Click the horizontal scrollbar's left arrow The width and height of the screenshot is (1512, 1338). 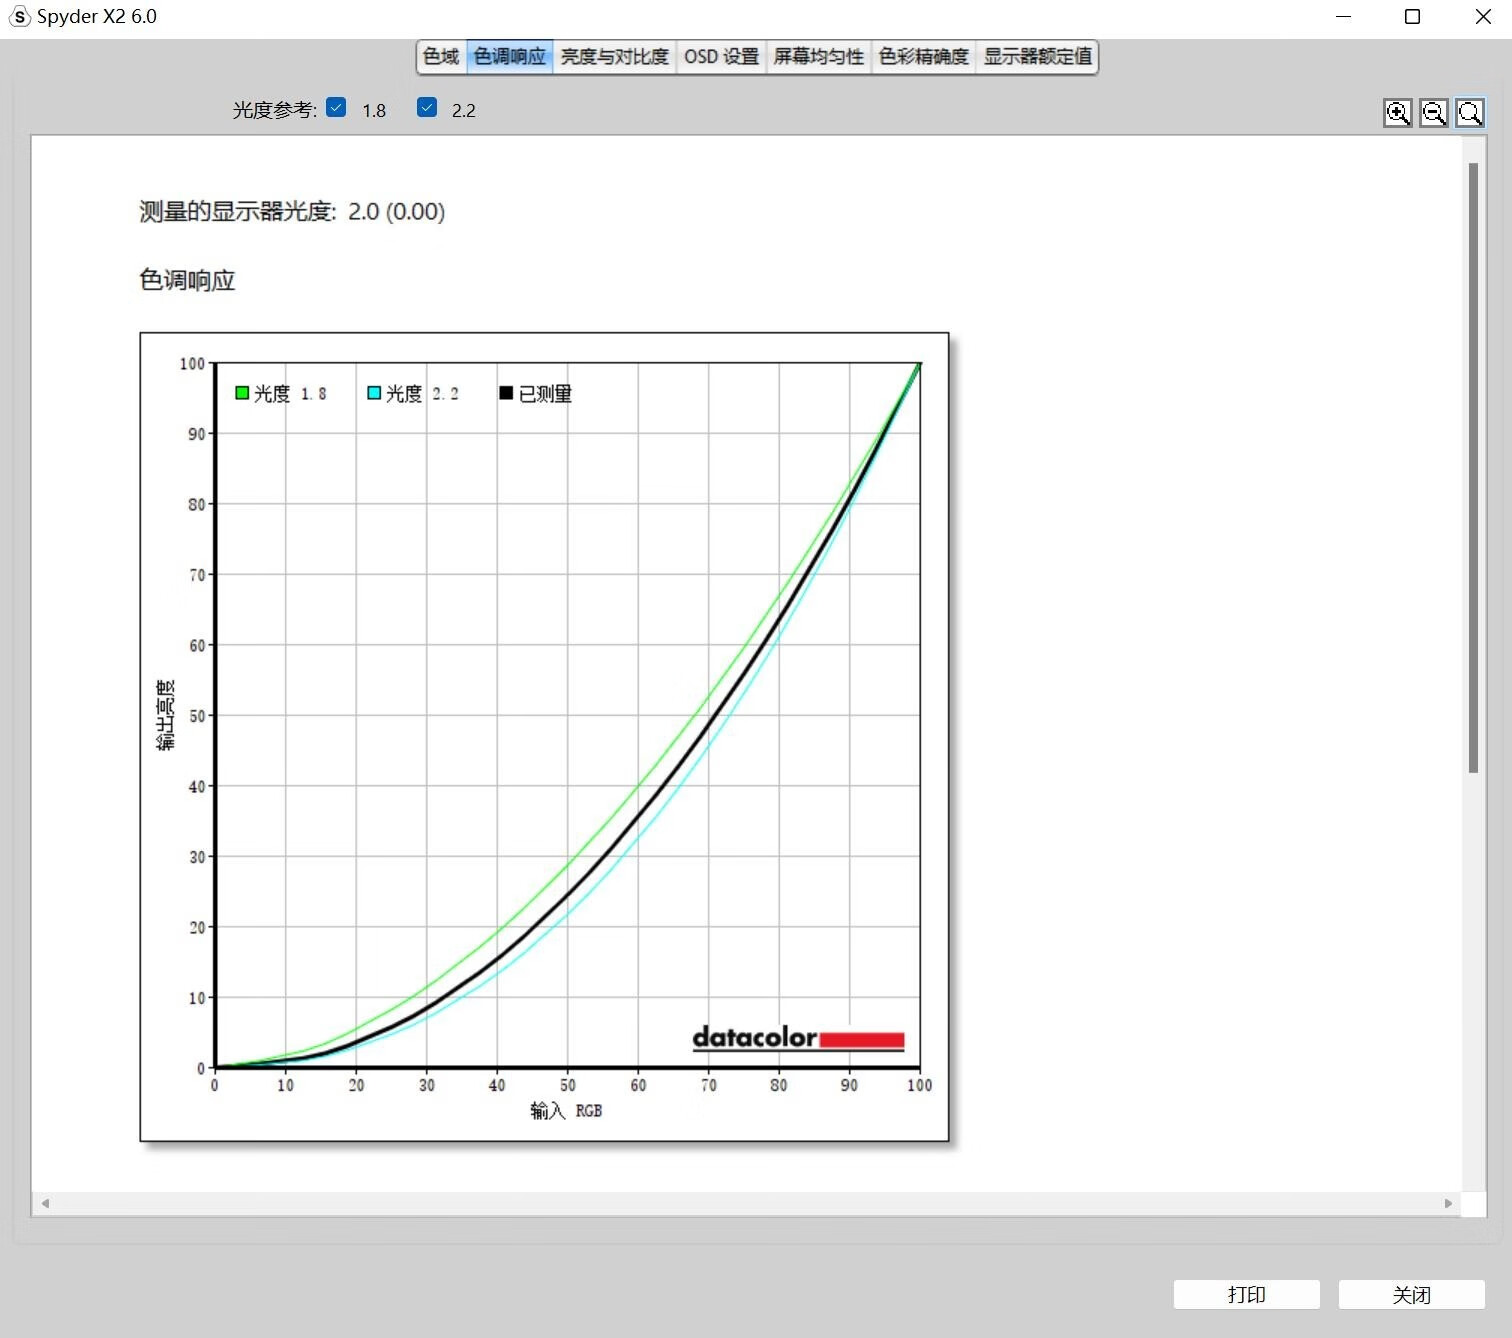click(45, 1203)
